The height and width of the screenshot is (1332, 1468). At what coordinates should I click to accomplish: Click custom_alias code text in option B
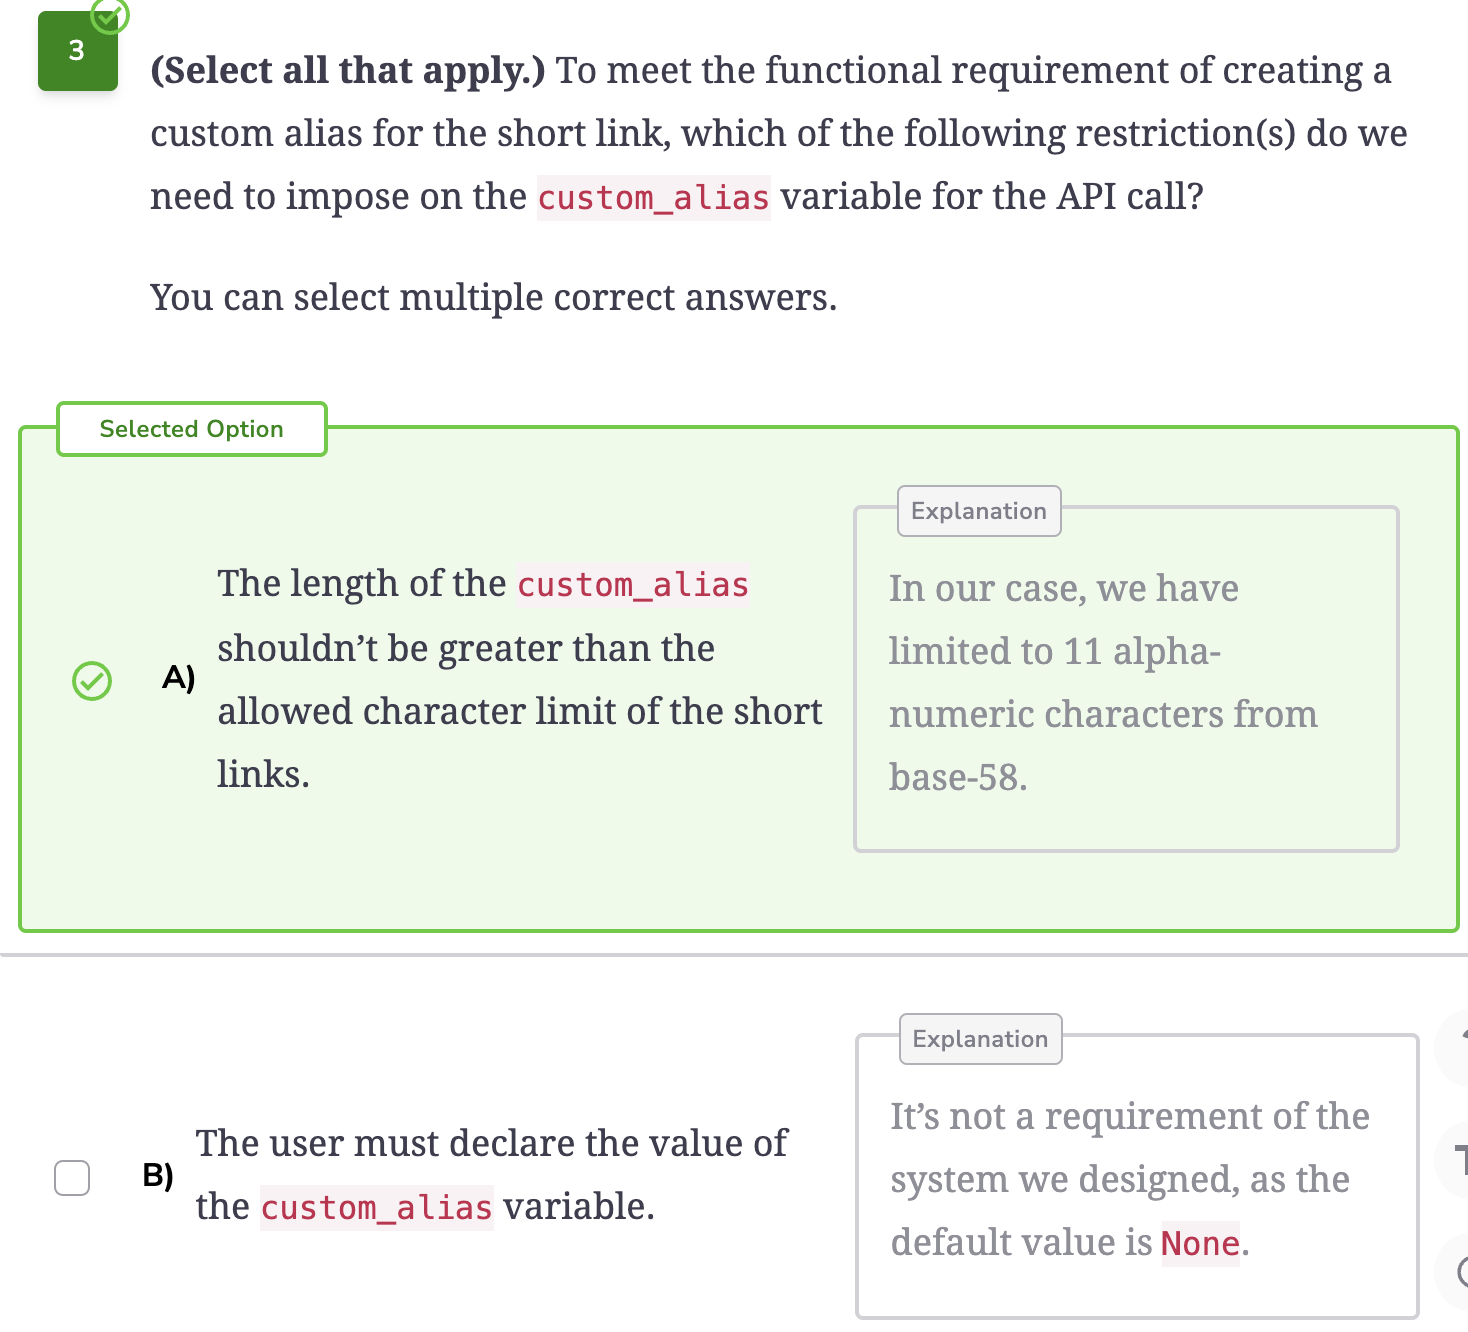pos(377,1207)
